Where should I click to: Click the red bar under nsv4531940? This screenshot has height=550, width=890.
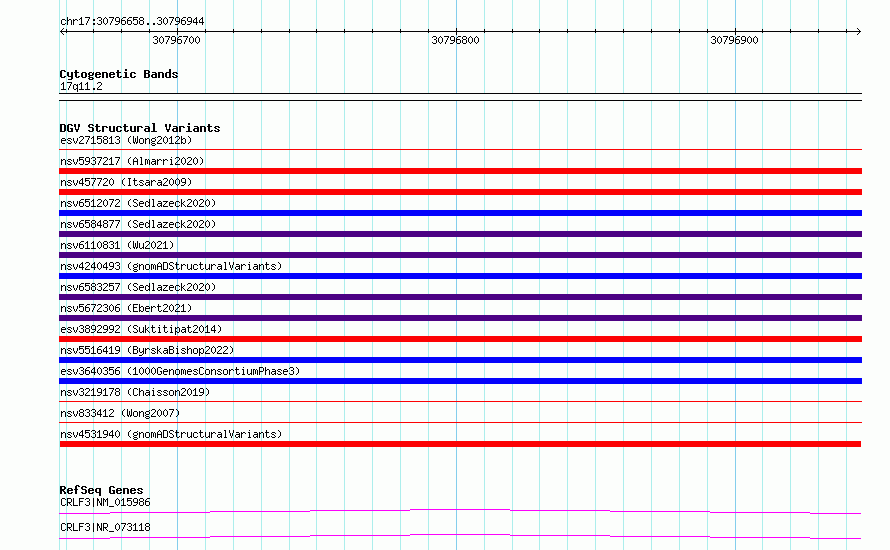tap(460, 444)
